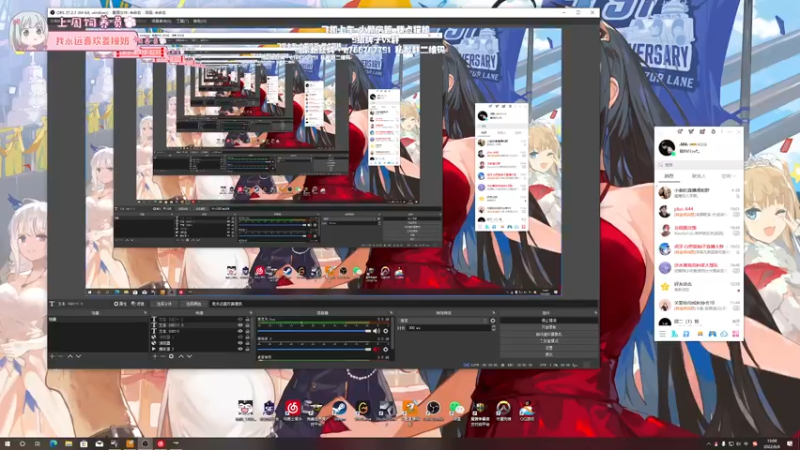Pop out the Sources dock via header icon
800x450 pixels.
click(251, 312)
